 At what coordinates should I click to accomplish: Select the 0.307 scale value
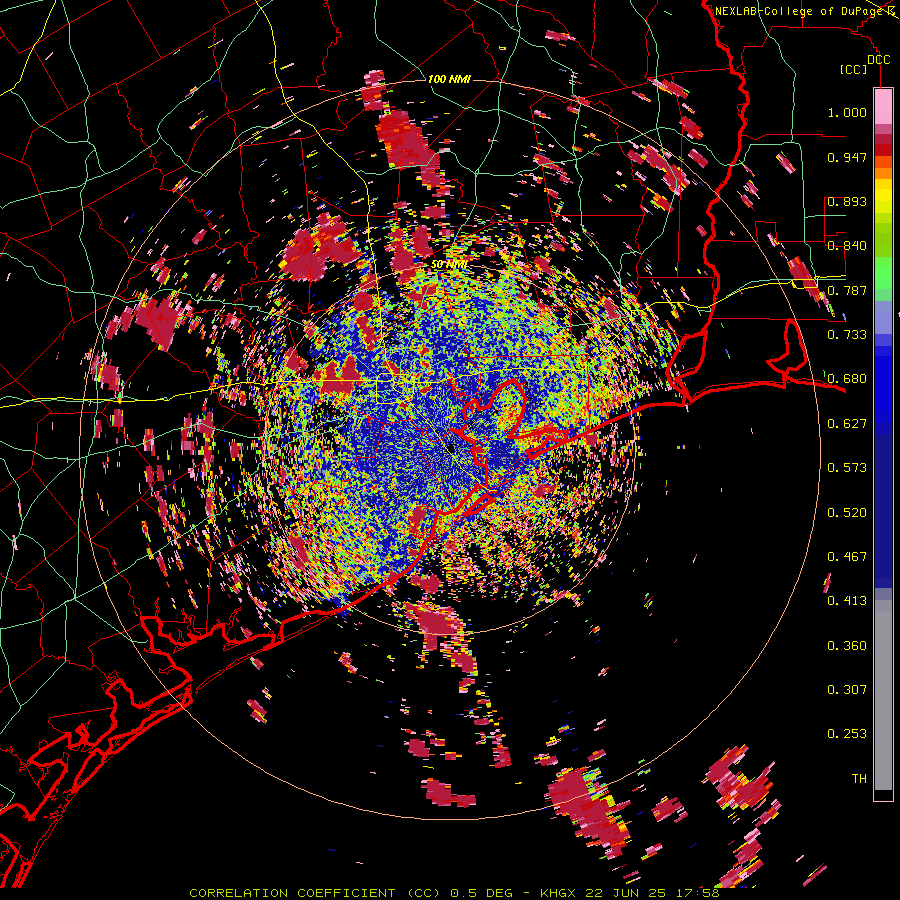tap(847, 690)
